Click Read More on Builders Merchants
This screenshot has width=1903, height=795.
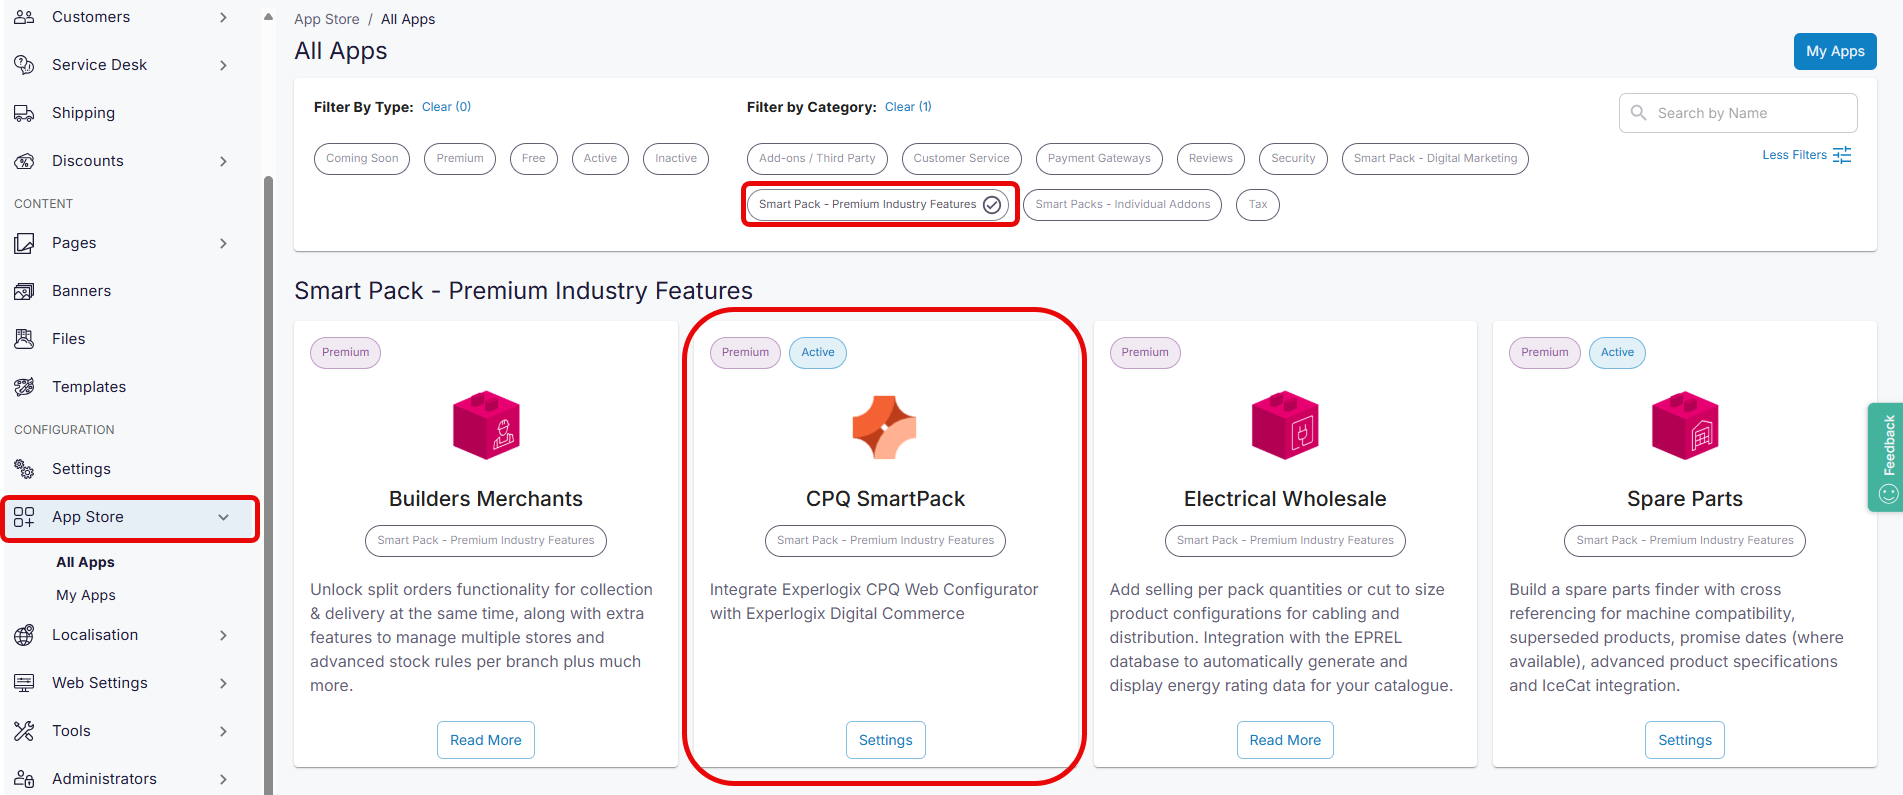tap(486, 740)
